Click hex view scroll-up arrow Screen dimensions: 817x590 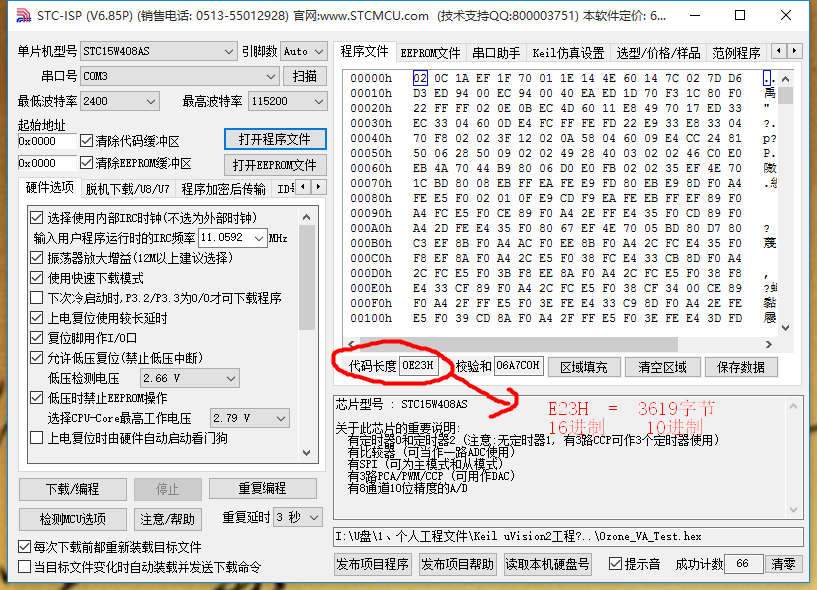[x=786, y=79]
